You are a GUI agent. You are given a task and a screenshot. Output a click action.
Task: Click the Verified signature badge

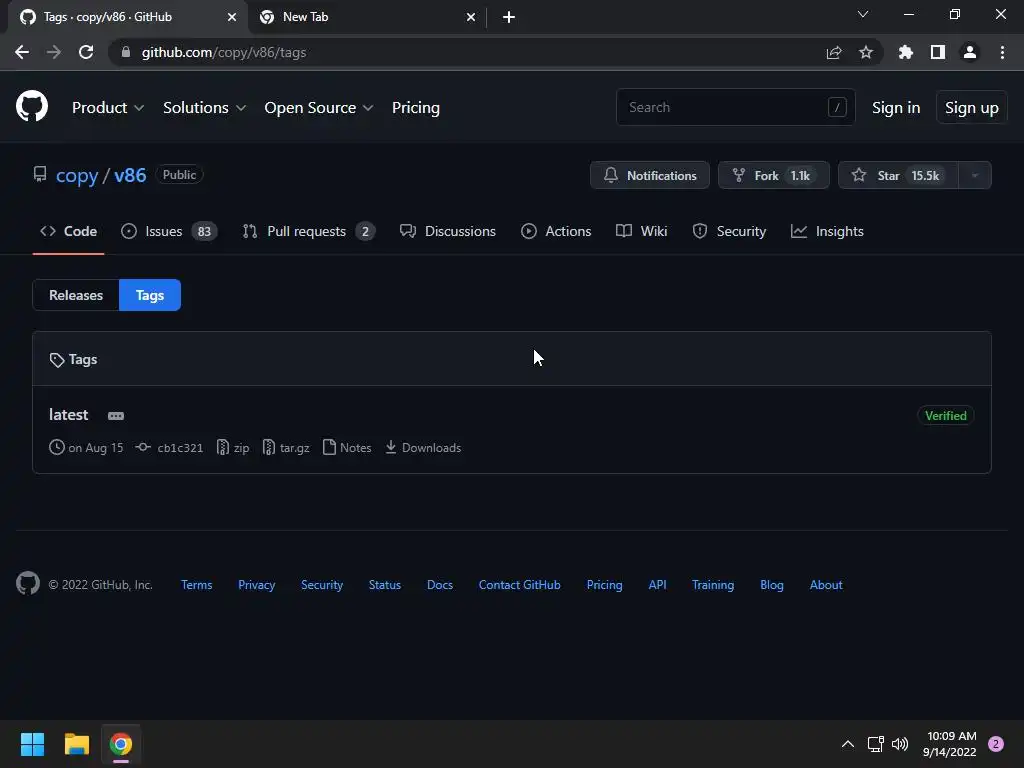946,416
